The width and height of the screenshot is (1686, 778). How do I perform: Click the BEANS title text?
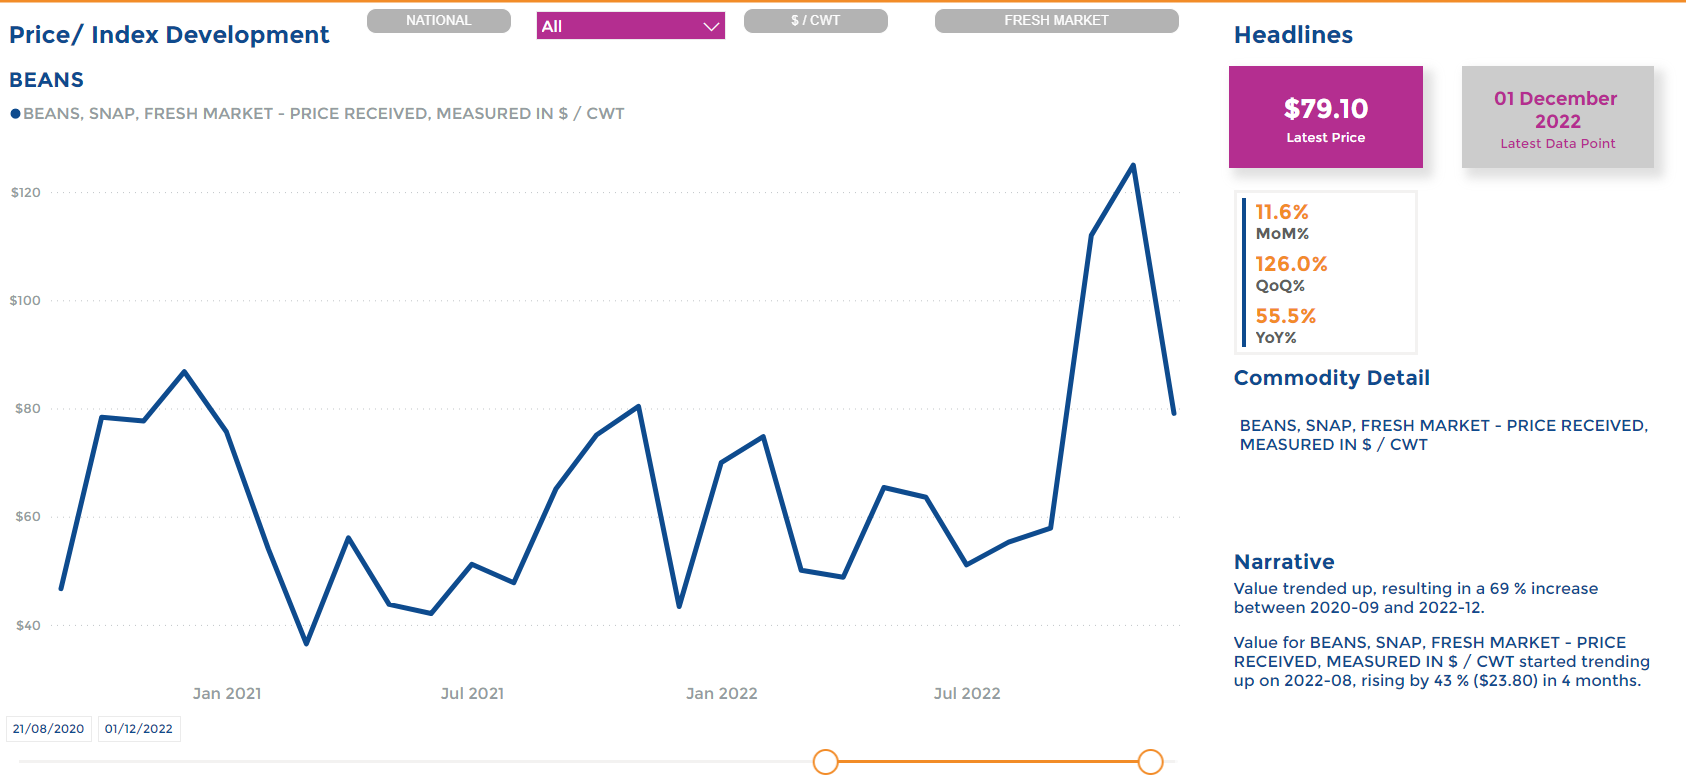[47, 80]
